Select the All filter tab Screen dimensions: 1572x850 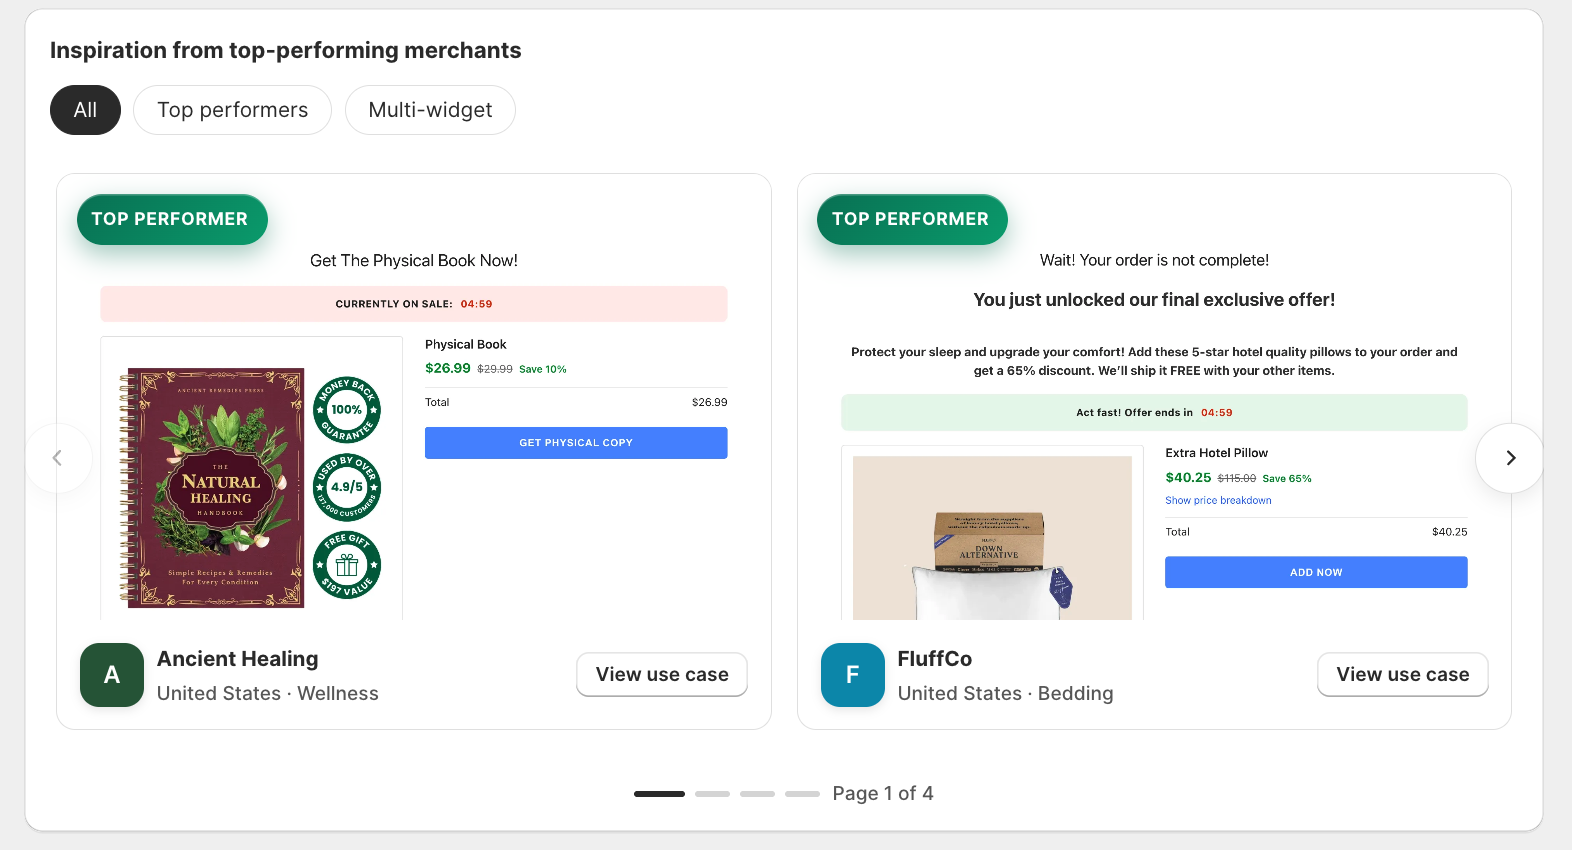click(85, 110)
